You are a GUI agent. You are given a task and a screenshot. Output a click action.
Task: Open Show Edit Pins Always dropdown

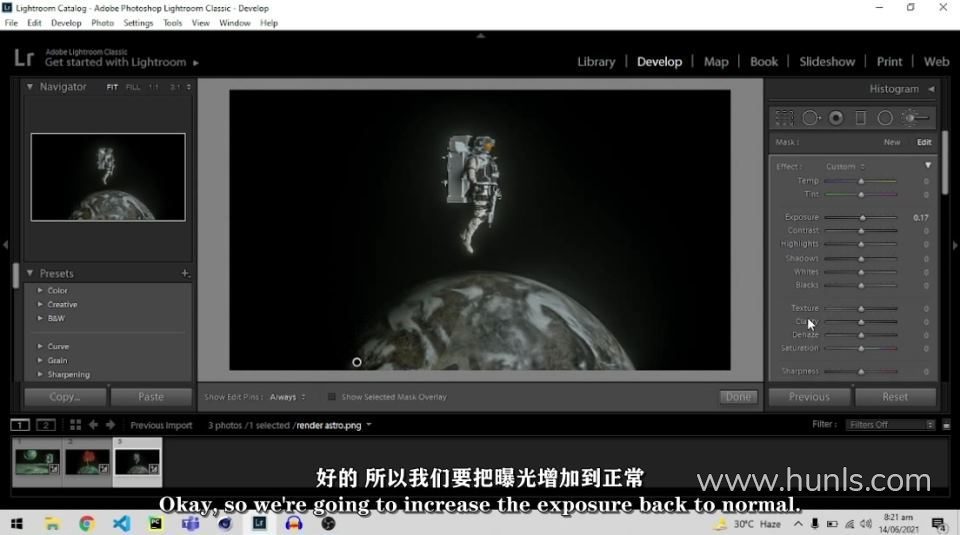point(287,397)
